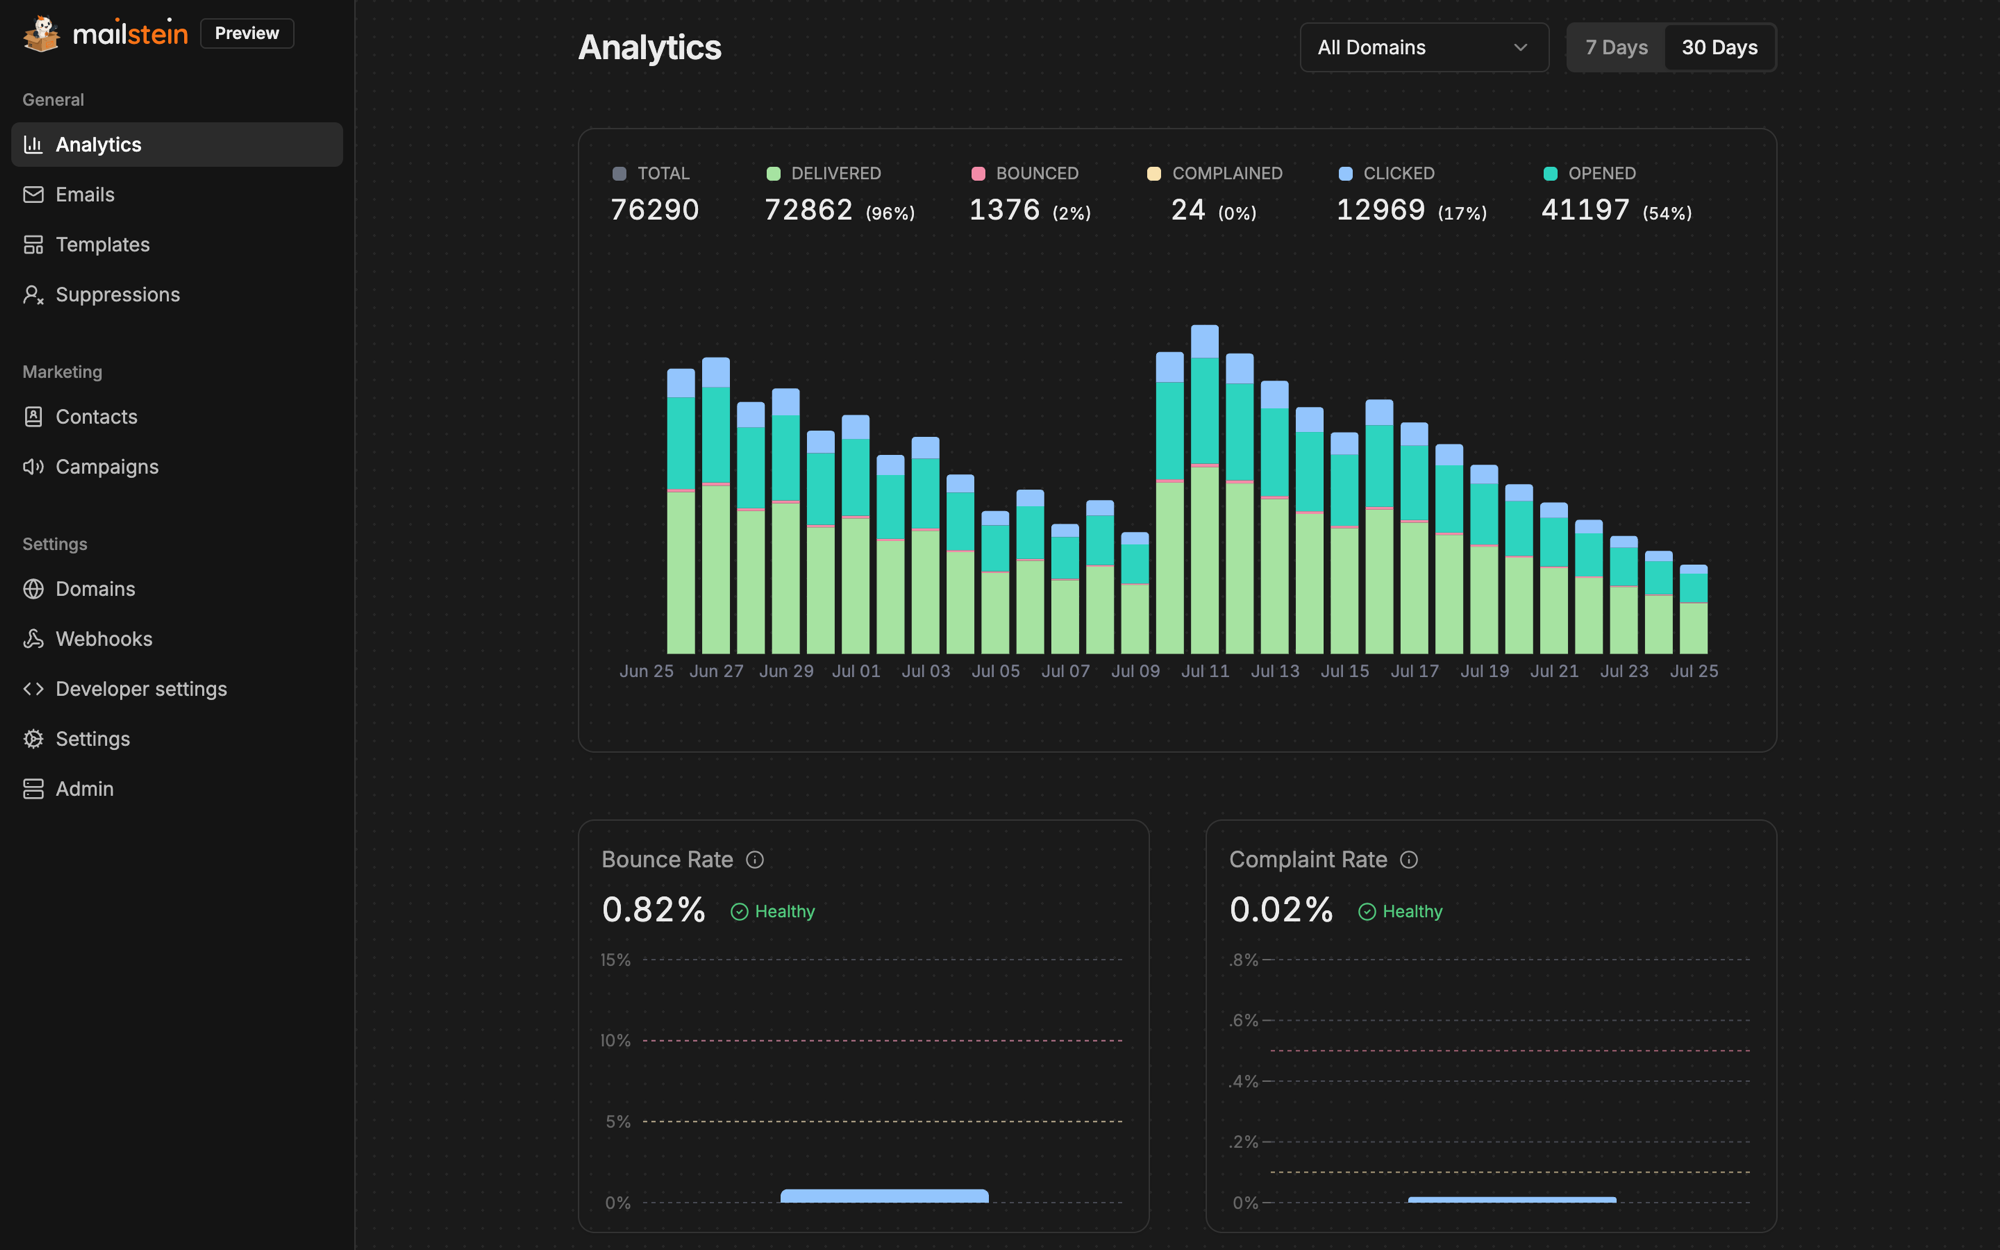Image resolution: width=2000 pixels, height=1250 pixels.
Task: Open the Contacts section
Action: [x=97, y=417]
